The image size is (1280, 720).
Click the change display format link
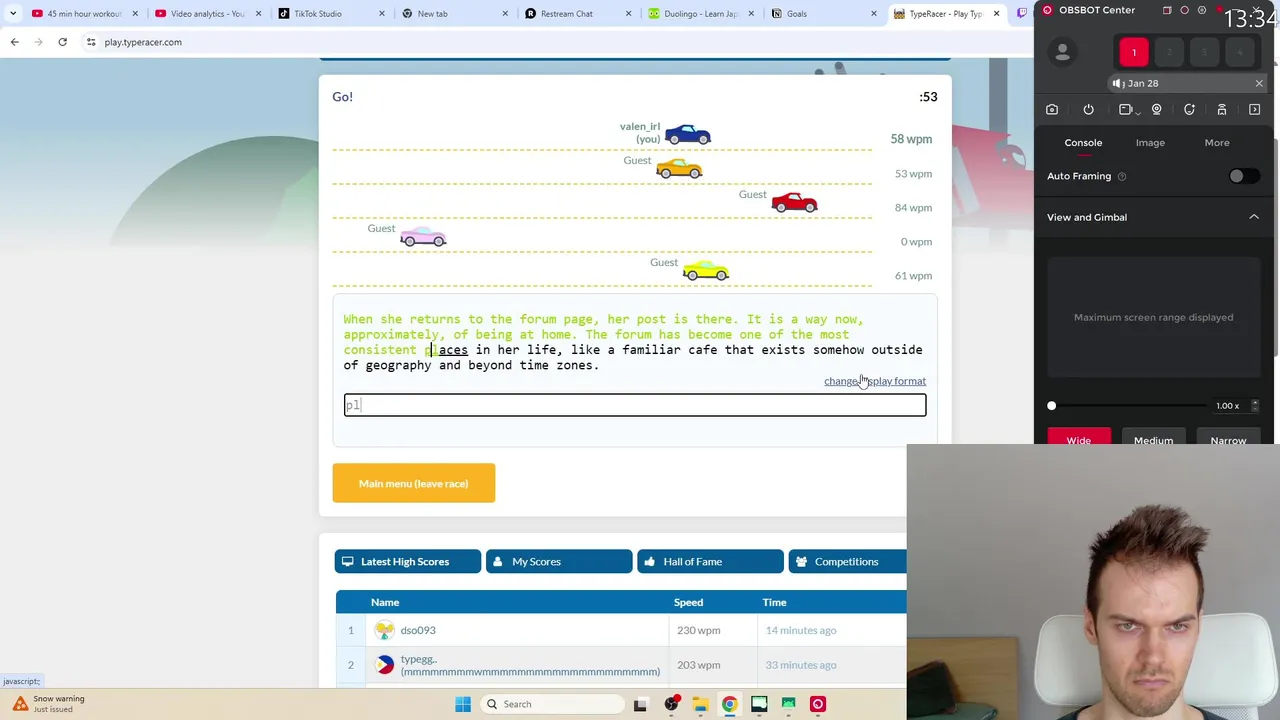[x=875, y=381]
